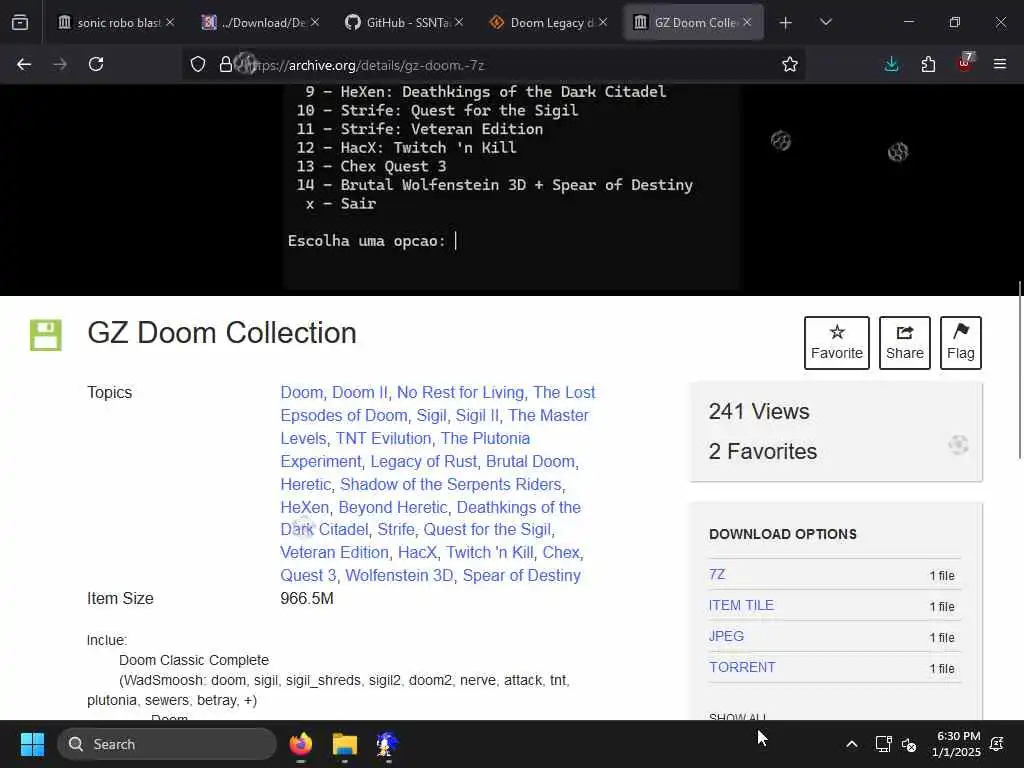Bookmark this page with the star icon
The image size is (1024, 768).
click(790, 64)
